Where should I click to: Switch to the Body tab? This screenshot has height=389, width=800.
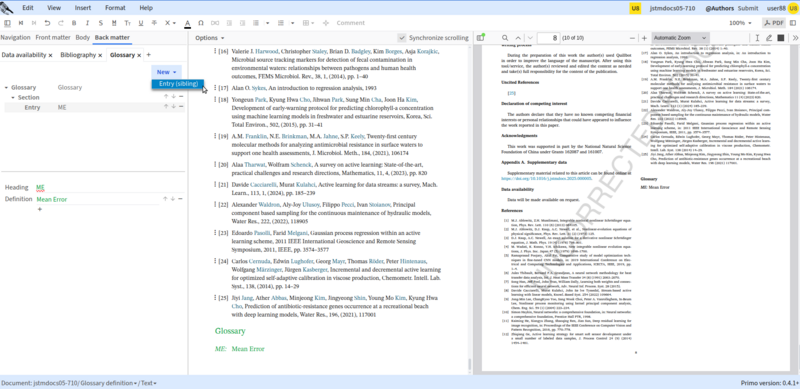(x=83, y=37)
